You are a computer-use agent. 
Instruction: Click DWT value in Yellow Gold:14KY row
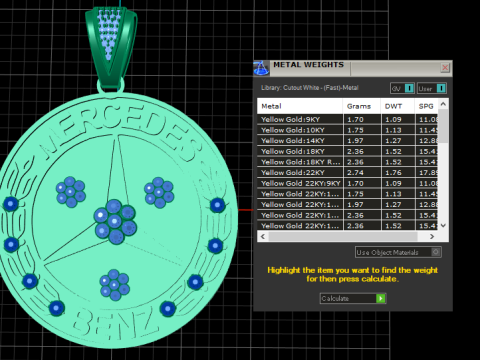click(x=398, y=141)
